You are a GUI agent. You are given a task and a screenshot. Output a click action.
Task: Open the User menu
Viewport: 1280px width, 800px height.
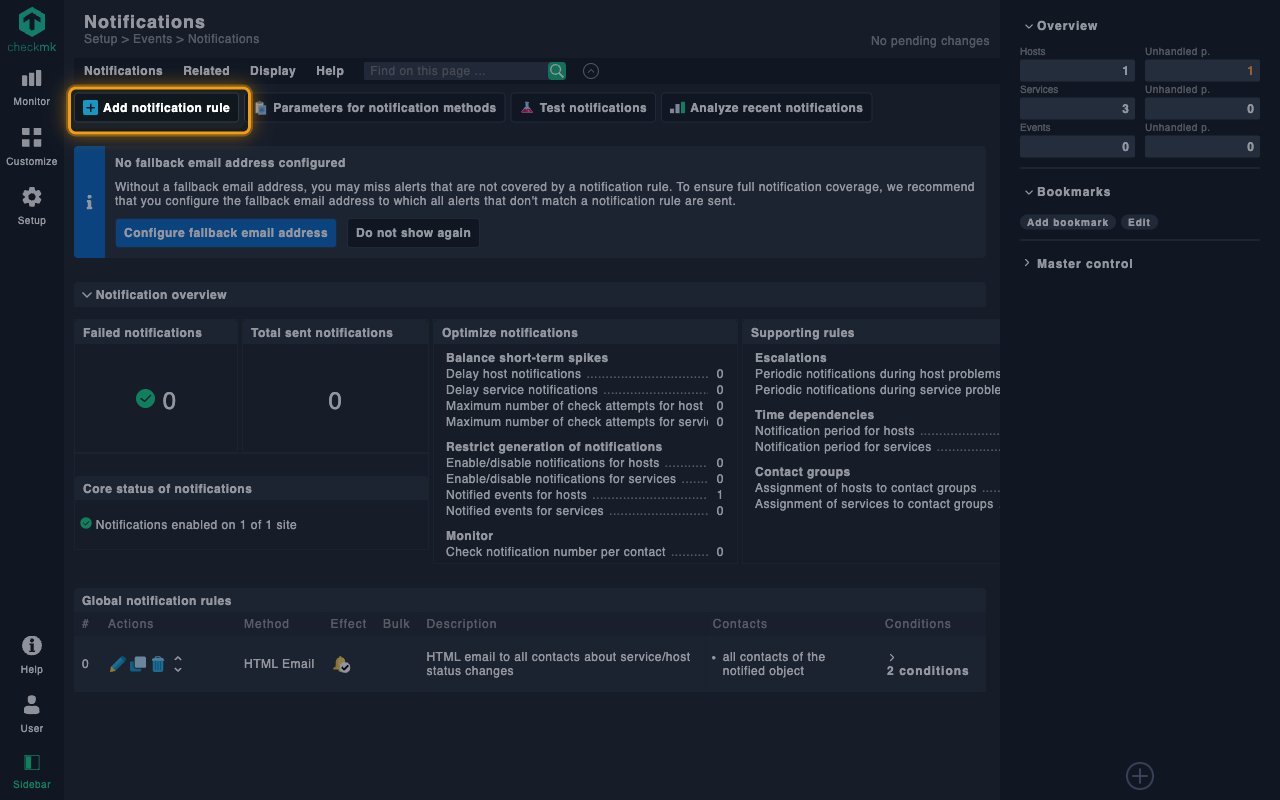point(32,713)
